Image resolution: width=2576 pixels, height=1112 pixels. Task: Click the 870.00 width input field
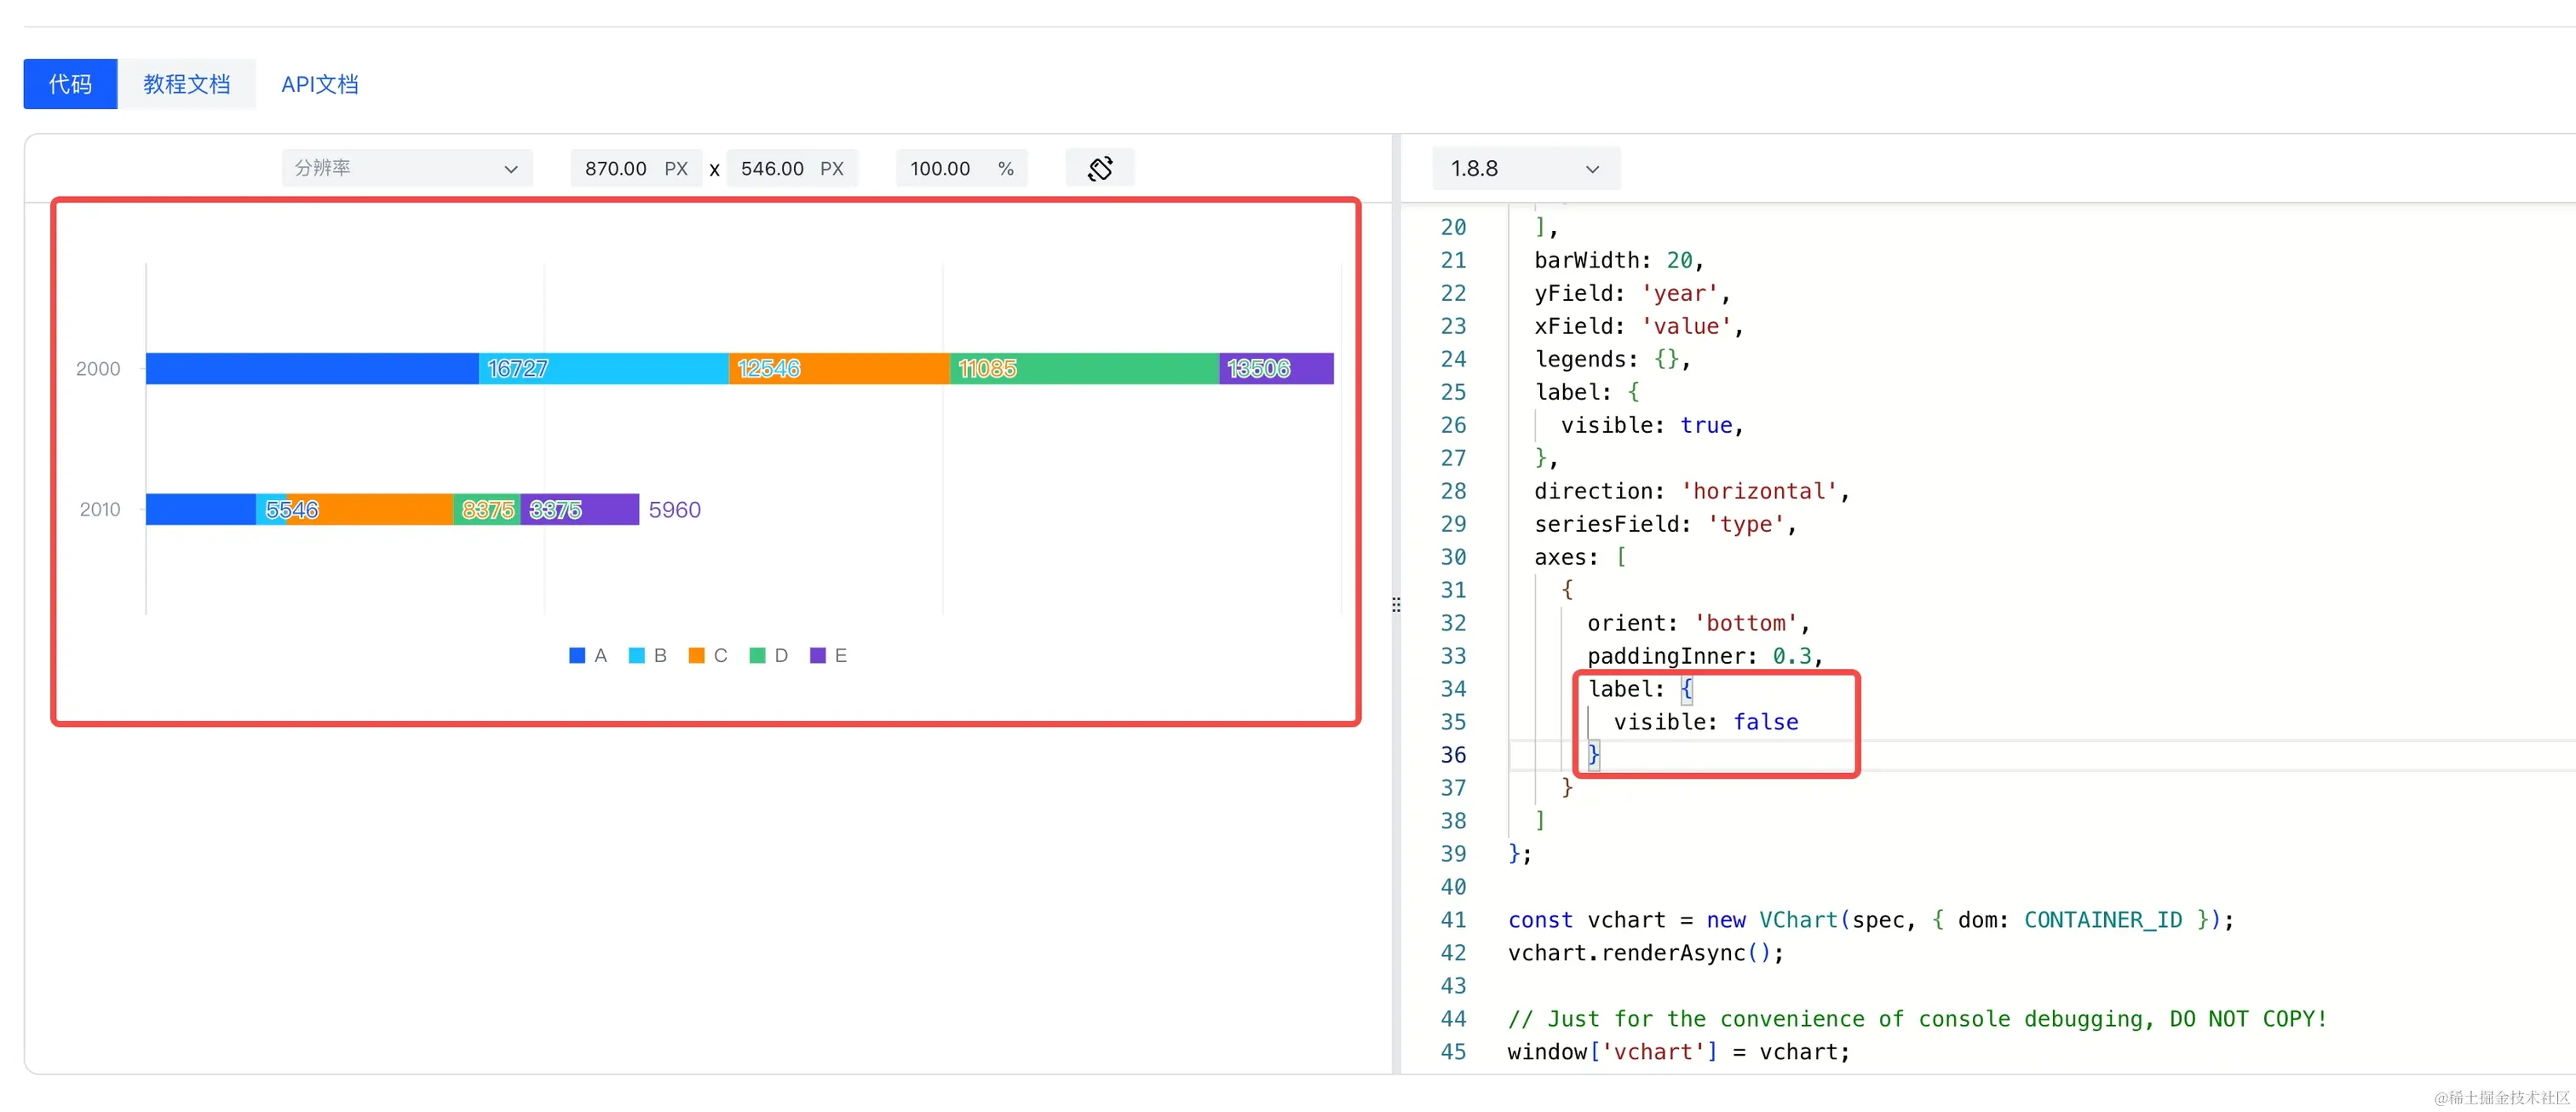(616, 169)
